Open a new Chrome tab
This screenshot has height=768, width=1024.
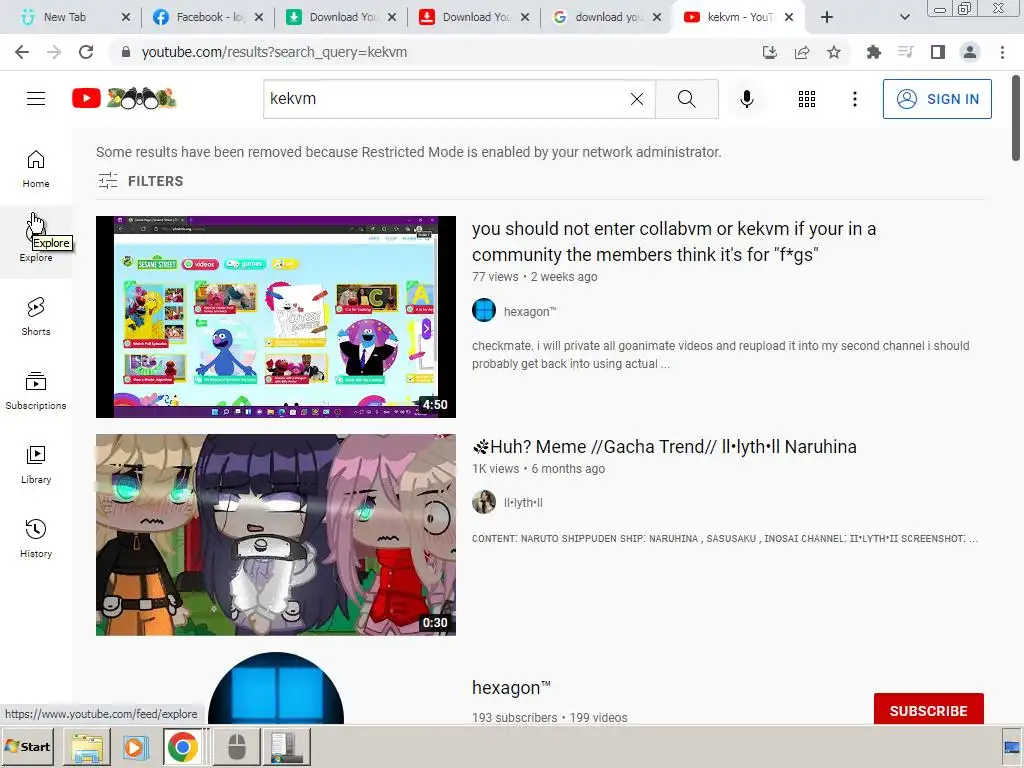pos(827,17)
